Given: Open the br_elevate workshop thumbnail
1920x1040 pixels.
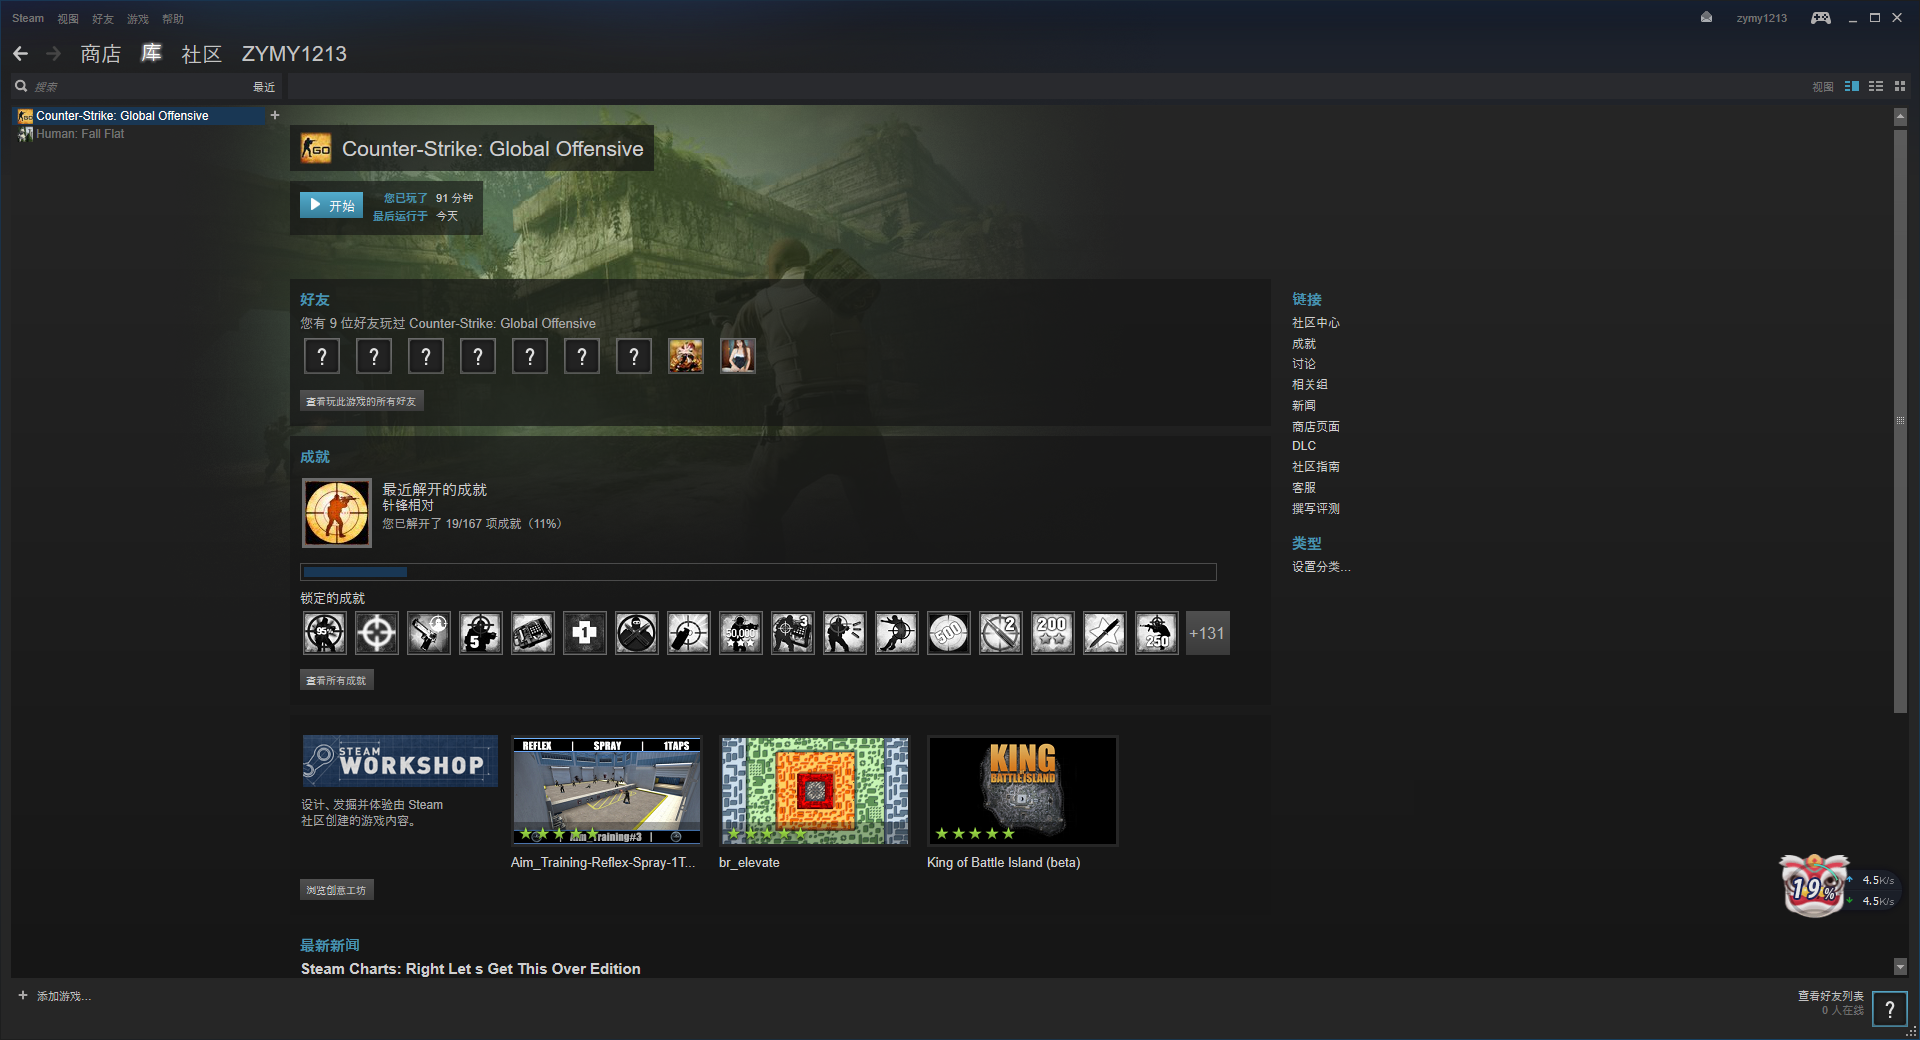Looking at the screenshot, I should click(815, 791).
